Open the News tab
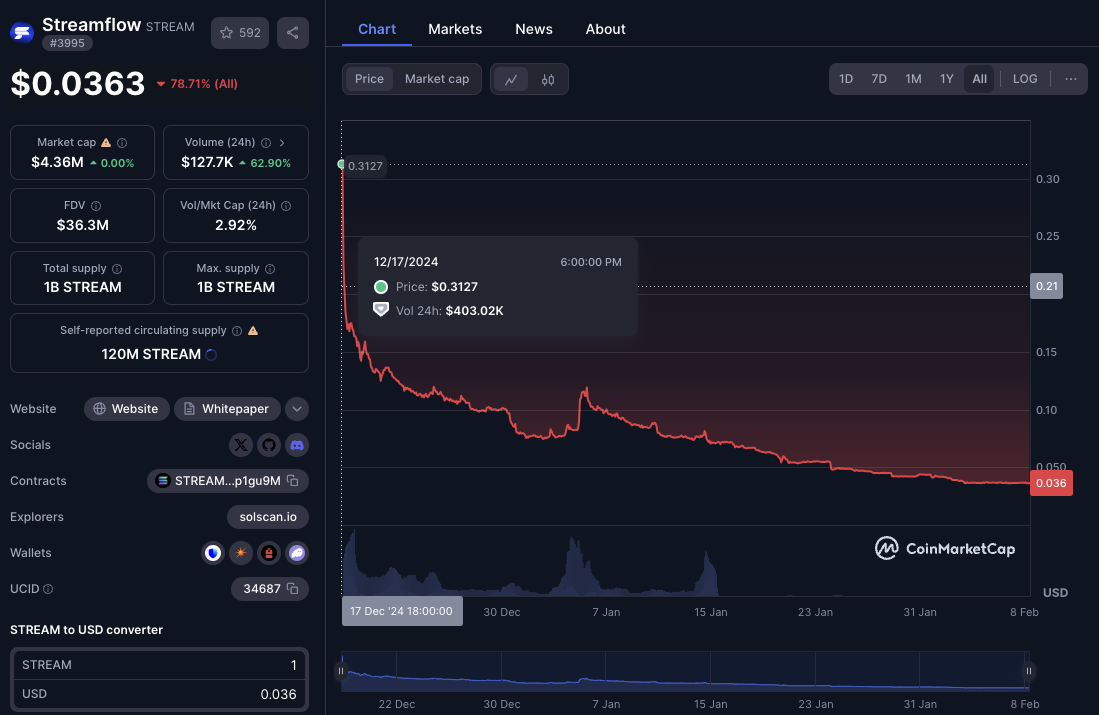The height and width of the screenshot is (715, 1099). click(534, 29)
